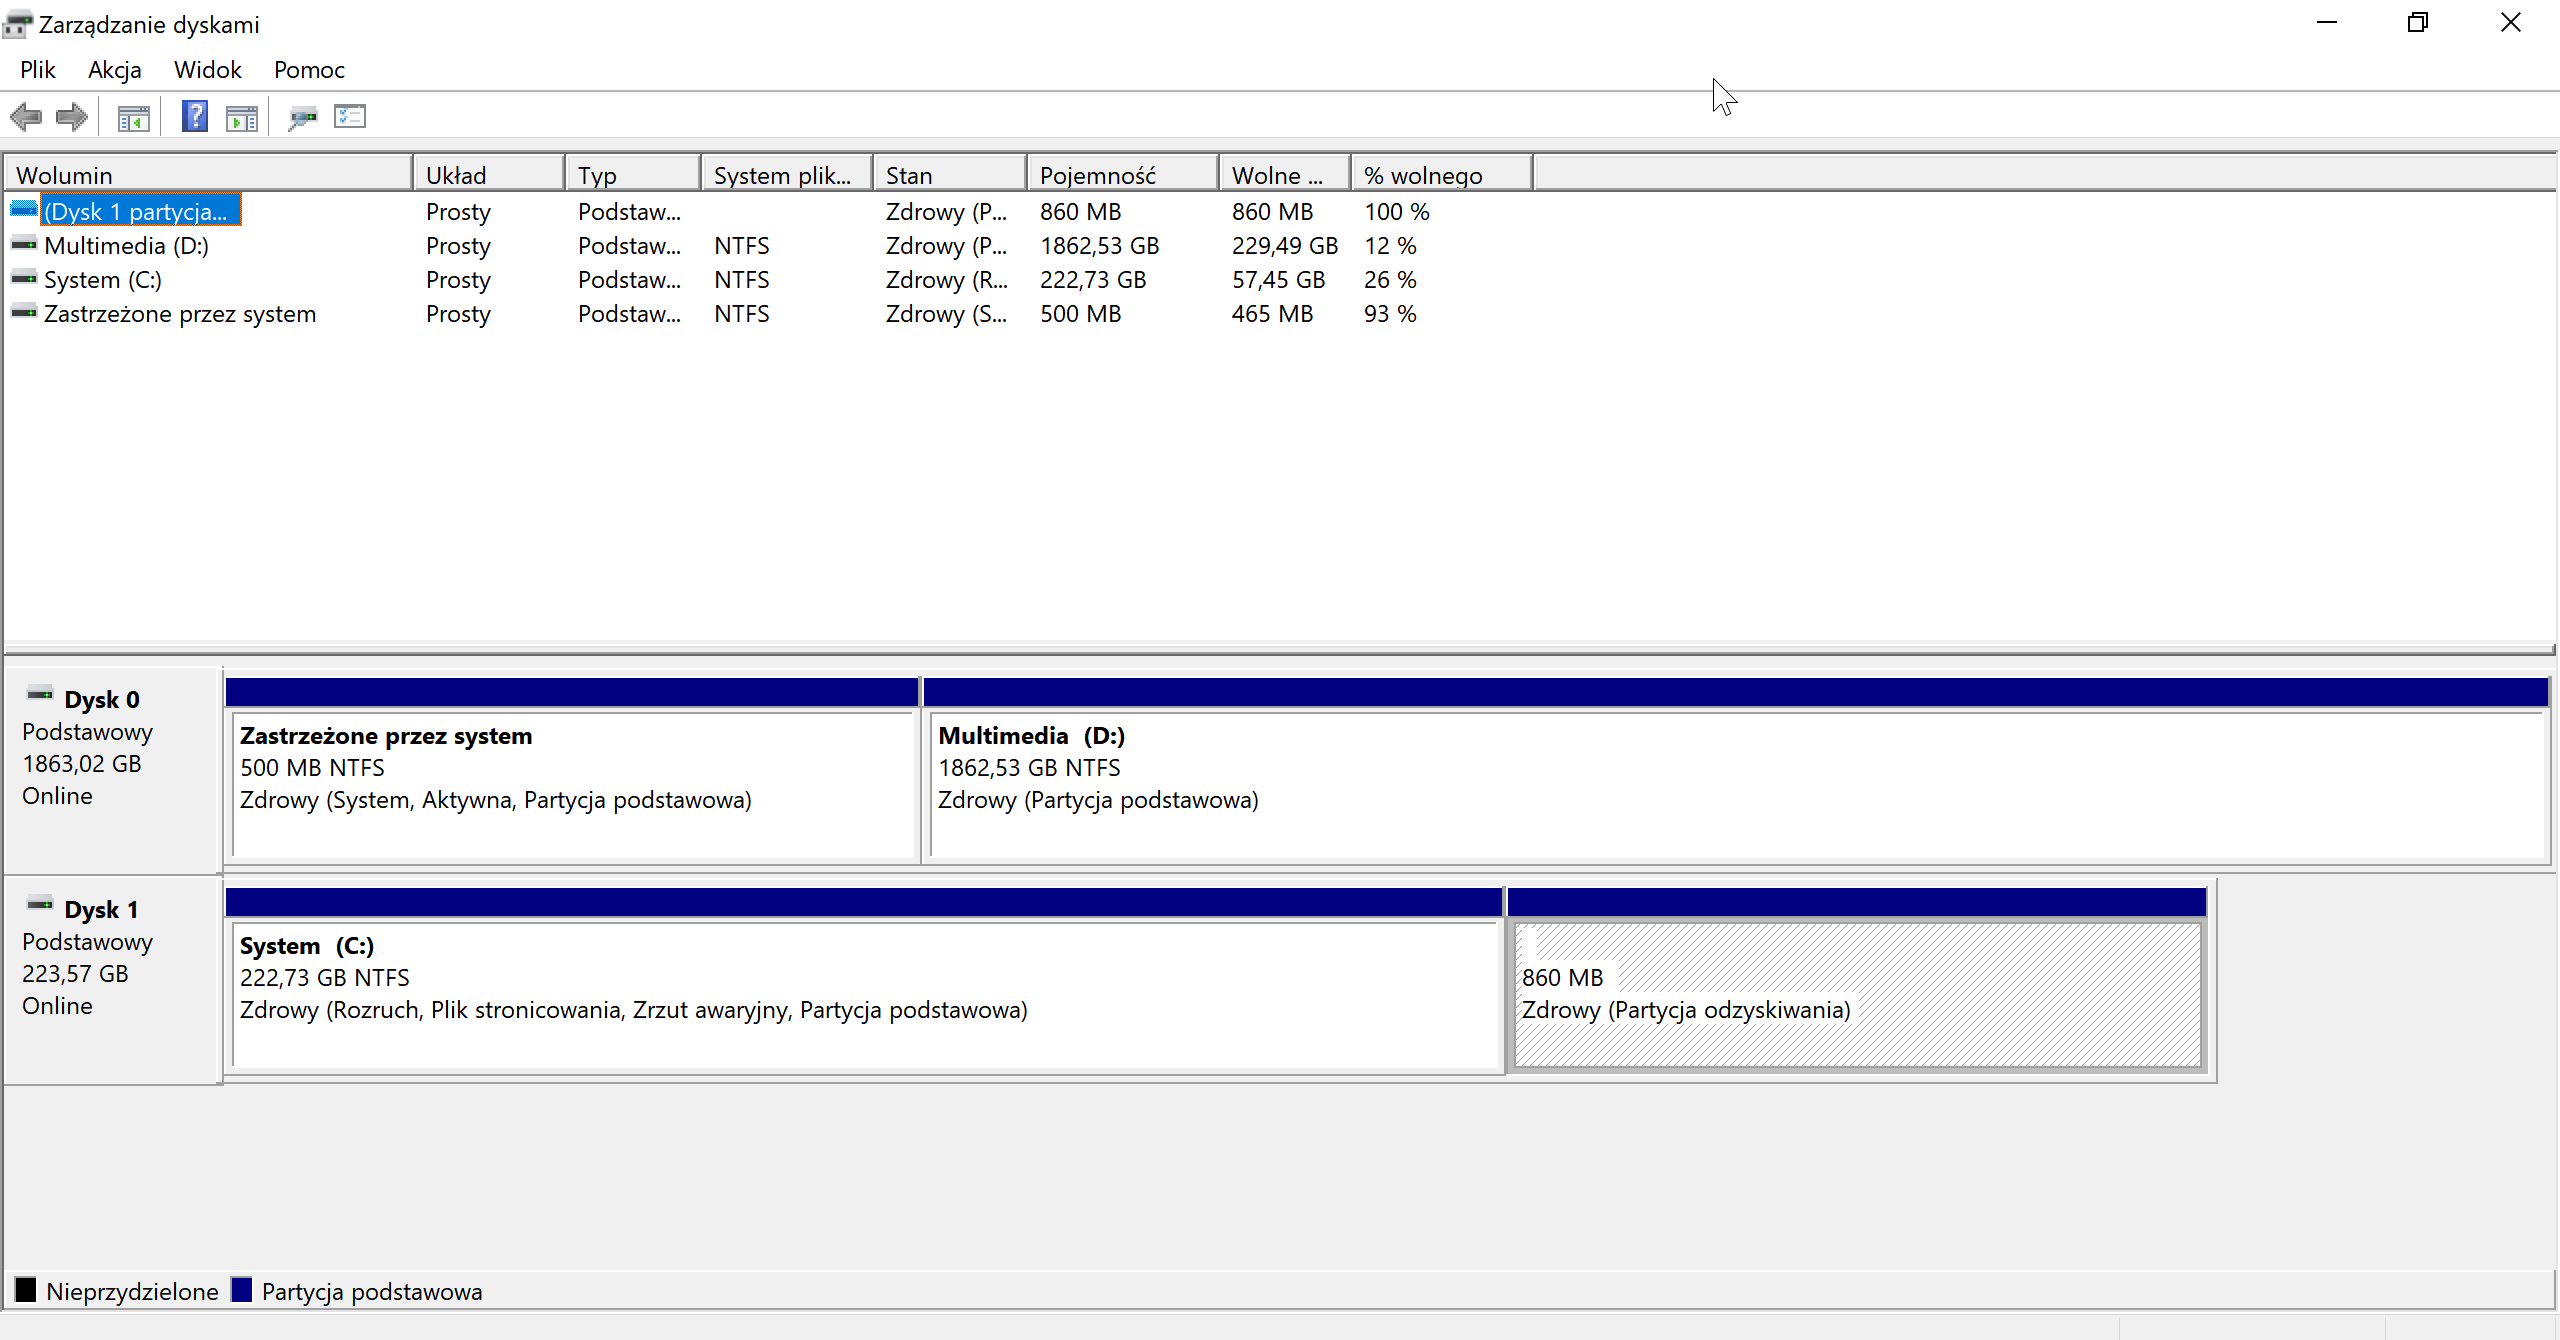Image resolution: width=2560 pixels, height=1340 pixels.
Task: Click the Back arrow toolbar icon
Action: [x=26, y=117]
